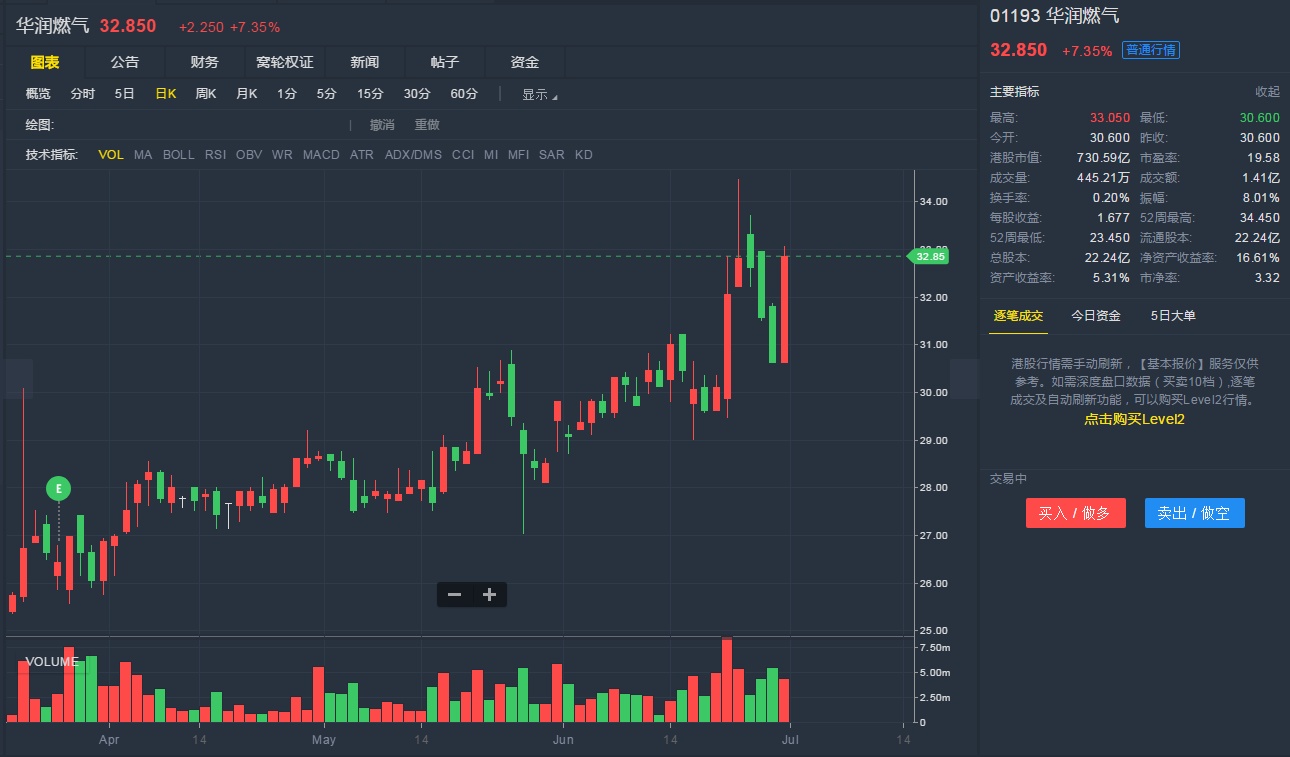Zoom out the chart with minus icon
1290x757 pixels.
(454, 595)
